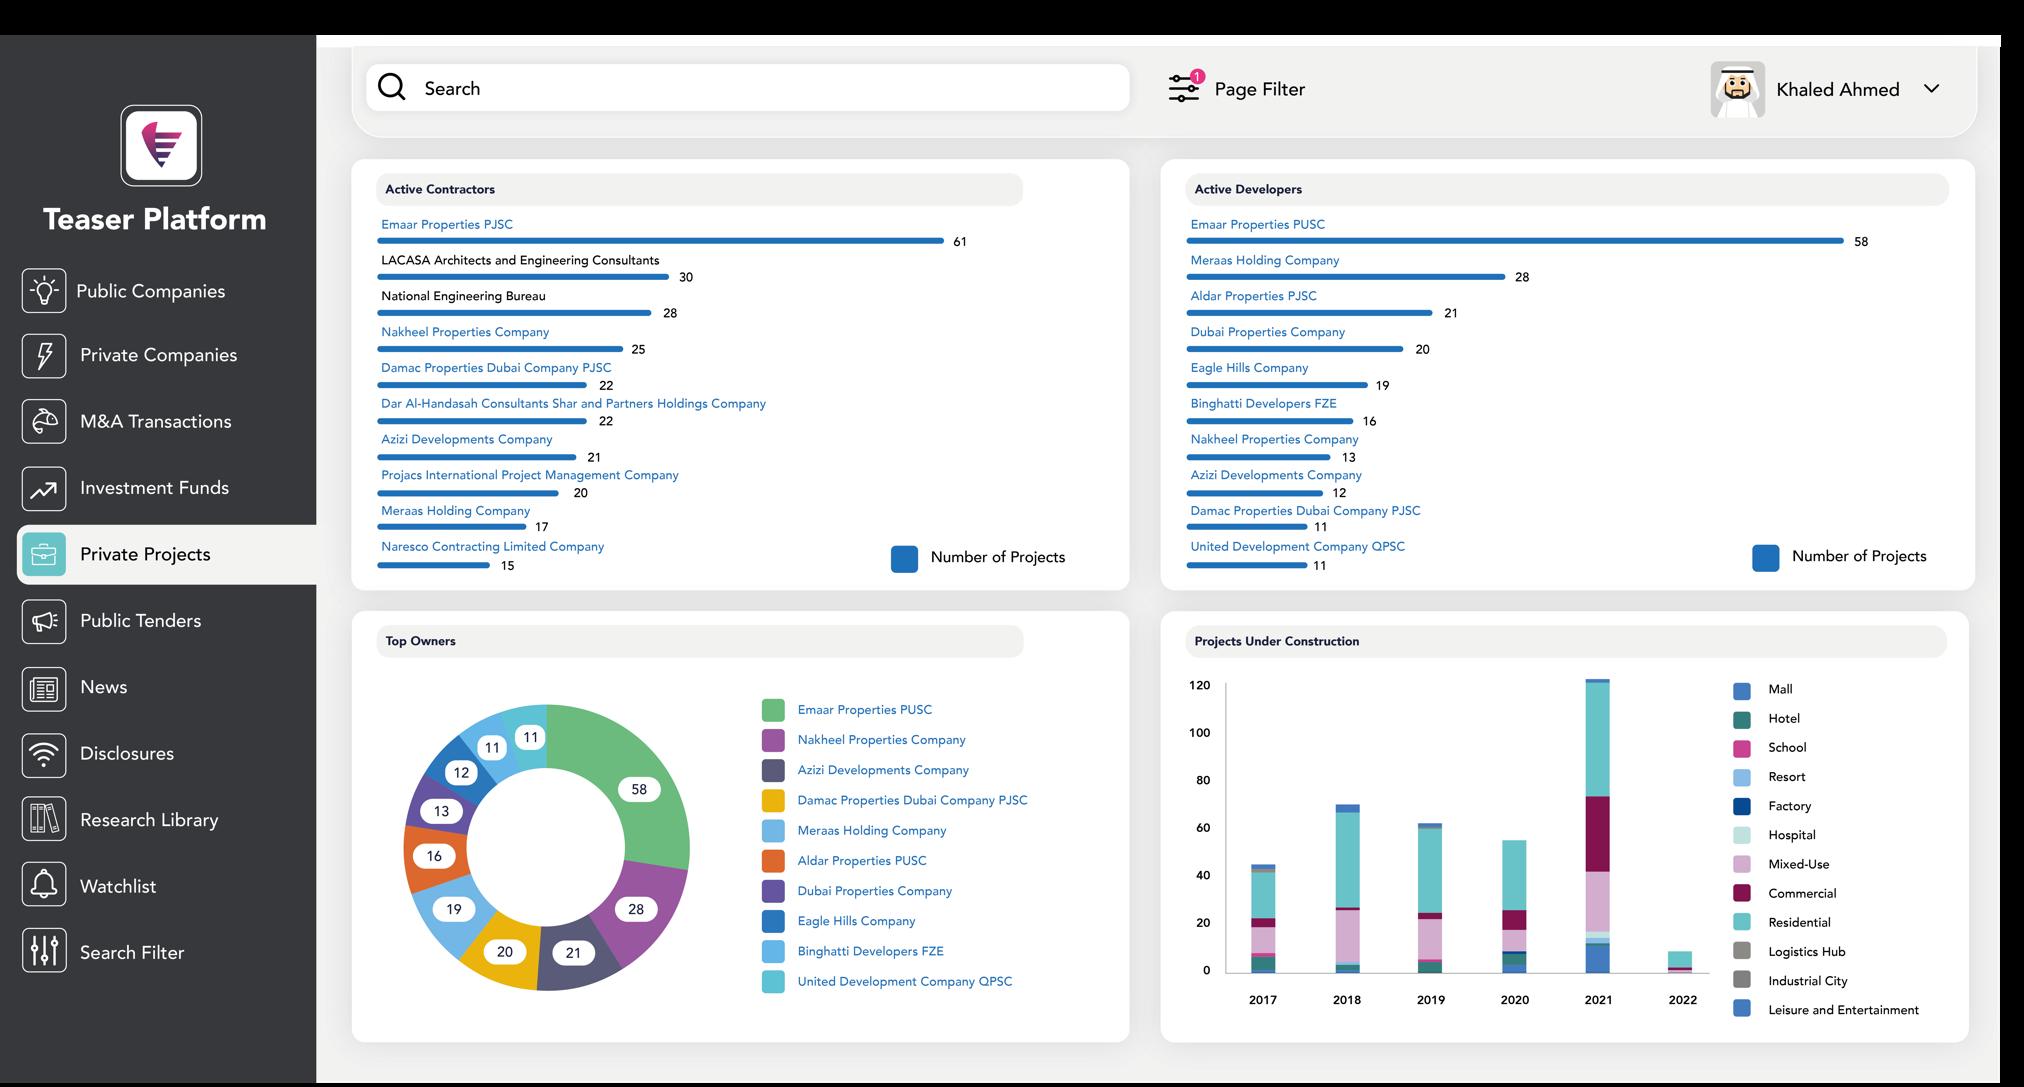2024x1087 pixels.
Task: Click the Watchlist bell icon
Action: pos(44,886)
